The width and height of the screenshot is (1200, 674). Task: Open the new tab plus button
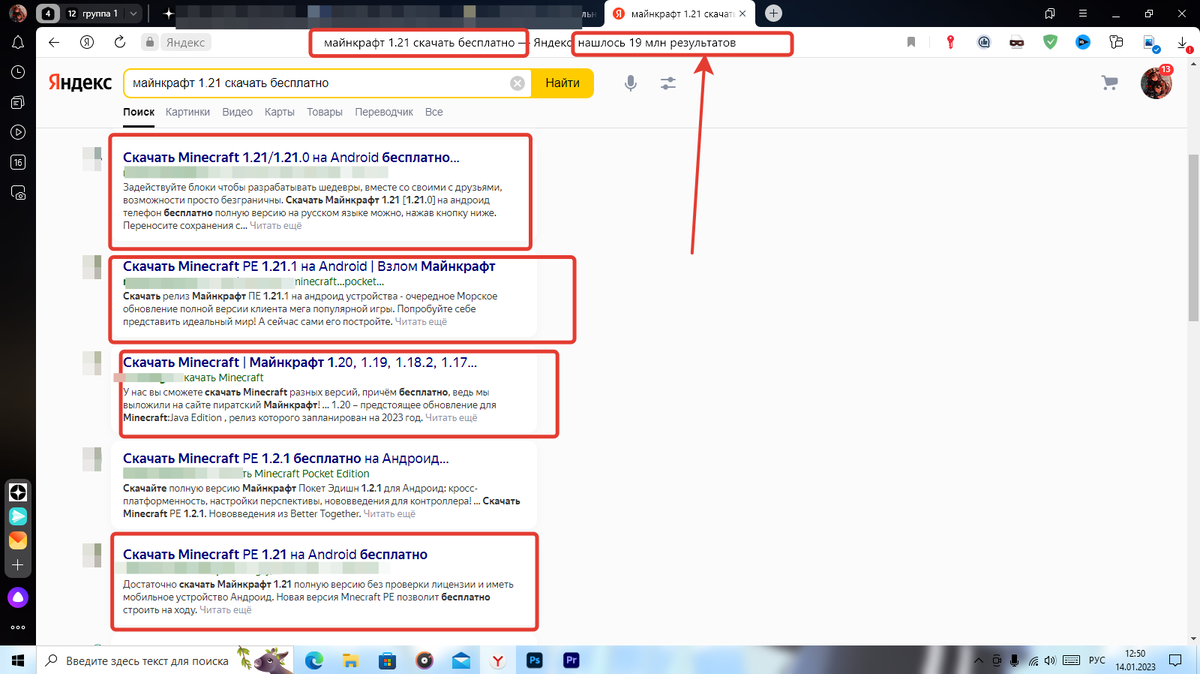coord(773,13)
